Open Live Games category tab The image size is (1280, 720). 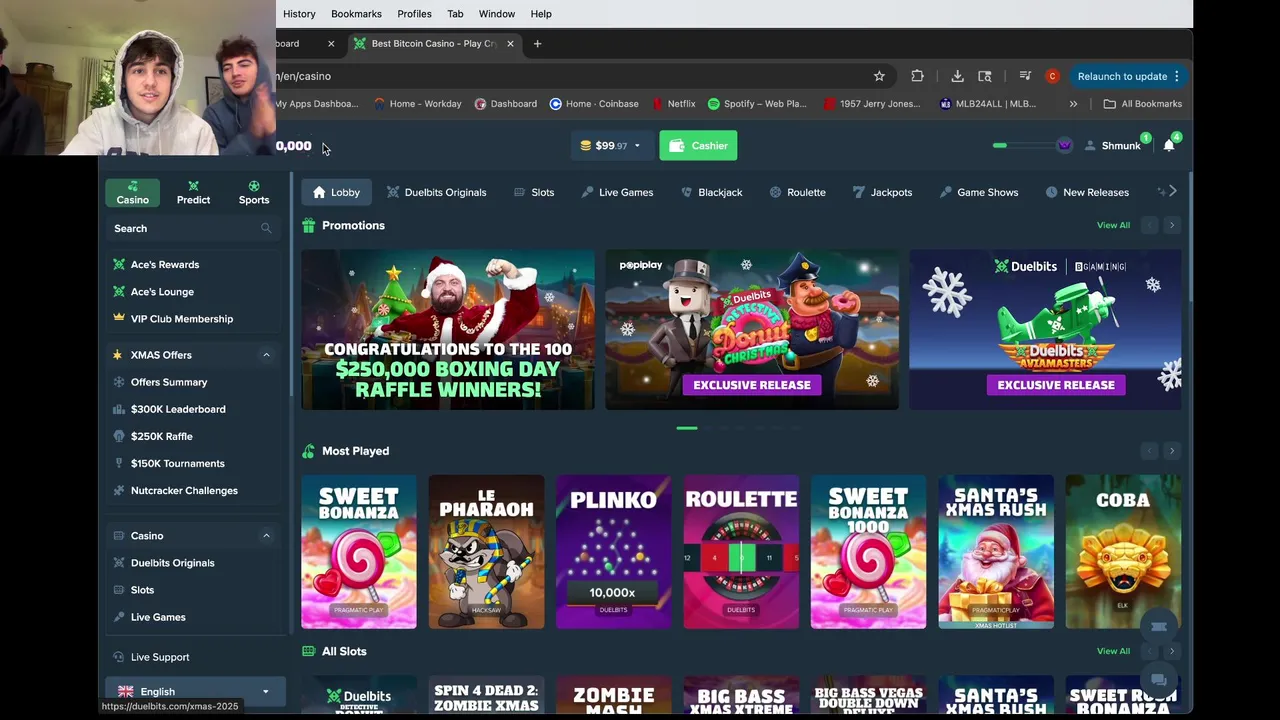tap(617, 192)
